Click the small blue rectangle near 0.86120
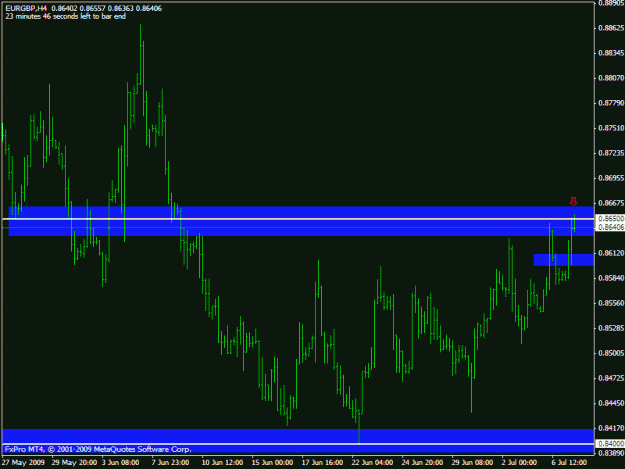 tap(564, 260)
